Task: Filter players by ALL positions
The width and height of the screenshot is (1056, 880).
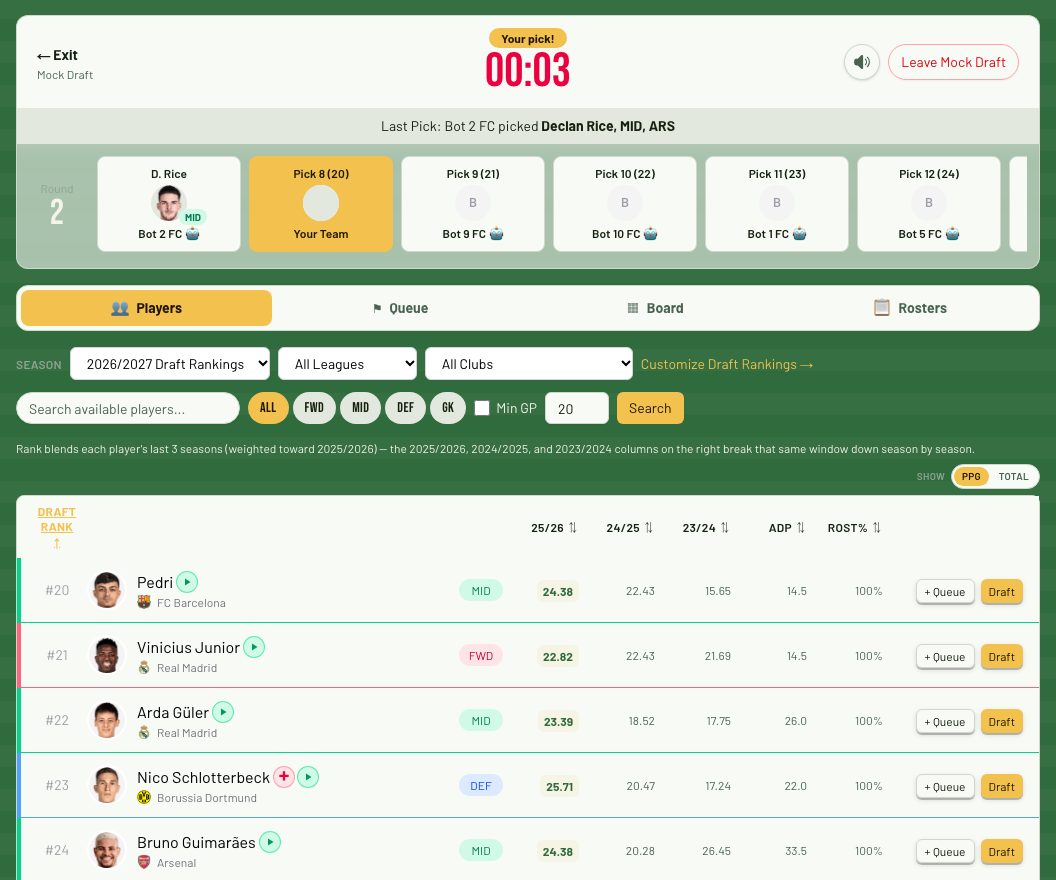Action: pos(268,408)
